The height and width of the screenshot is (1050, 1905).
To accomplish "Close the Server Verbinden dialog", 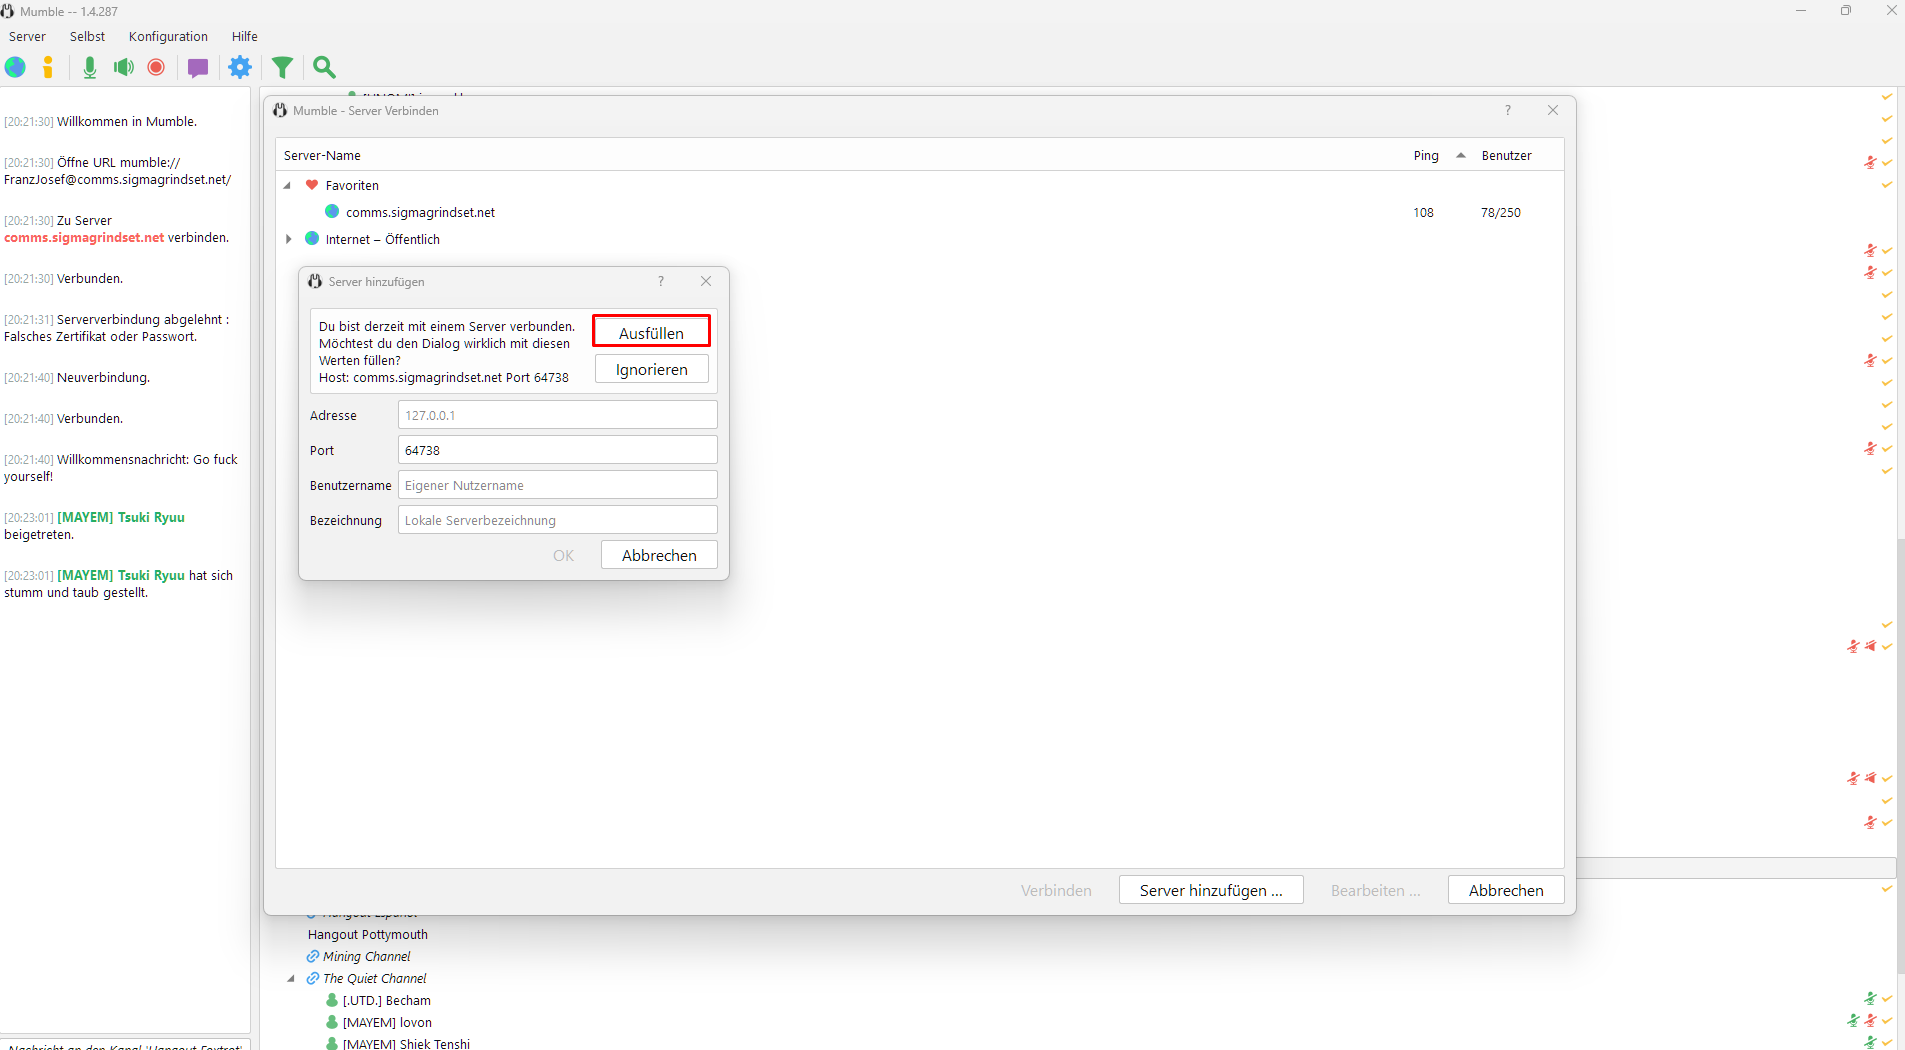I will click(x=1553, y=110).
